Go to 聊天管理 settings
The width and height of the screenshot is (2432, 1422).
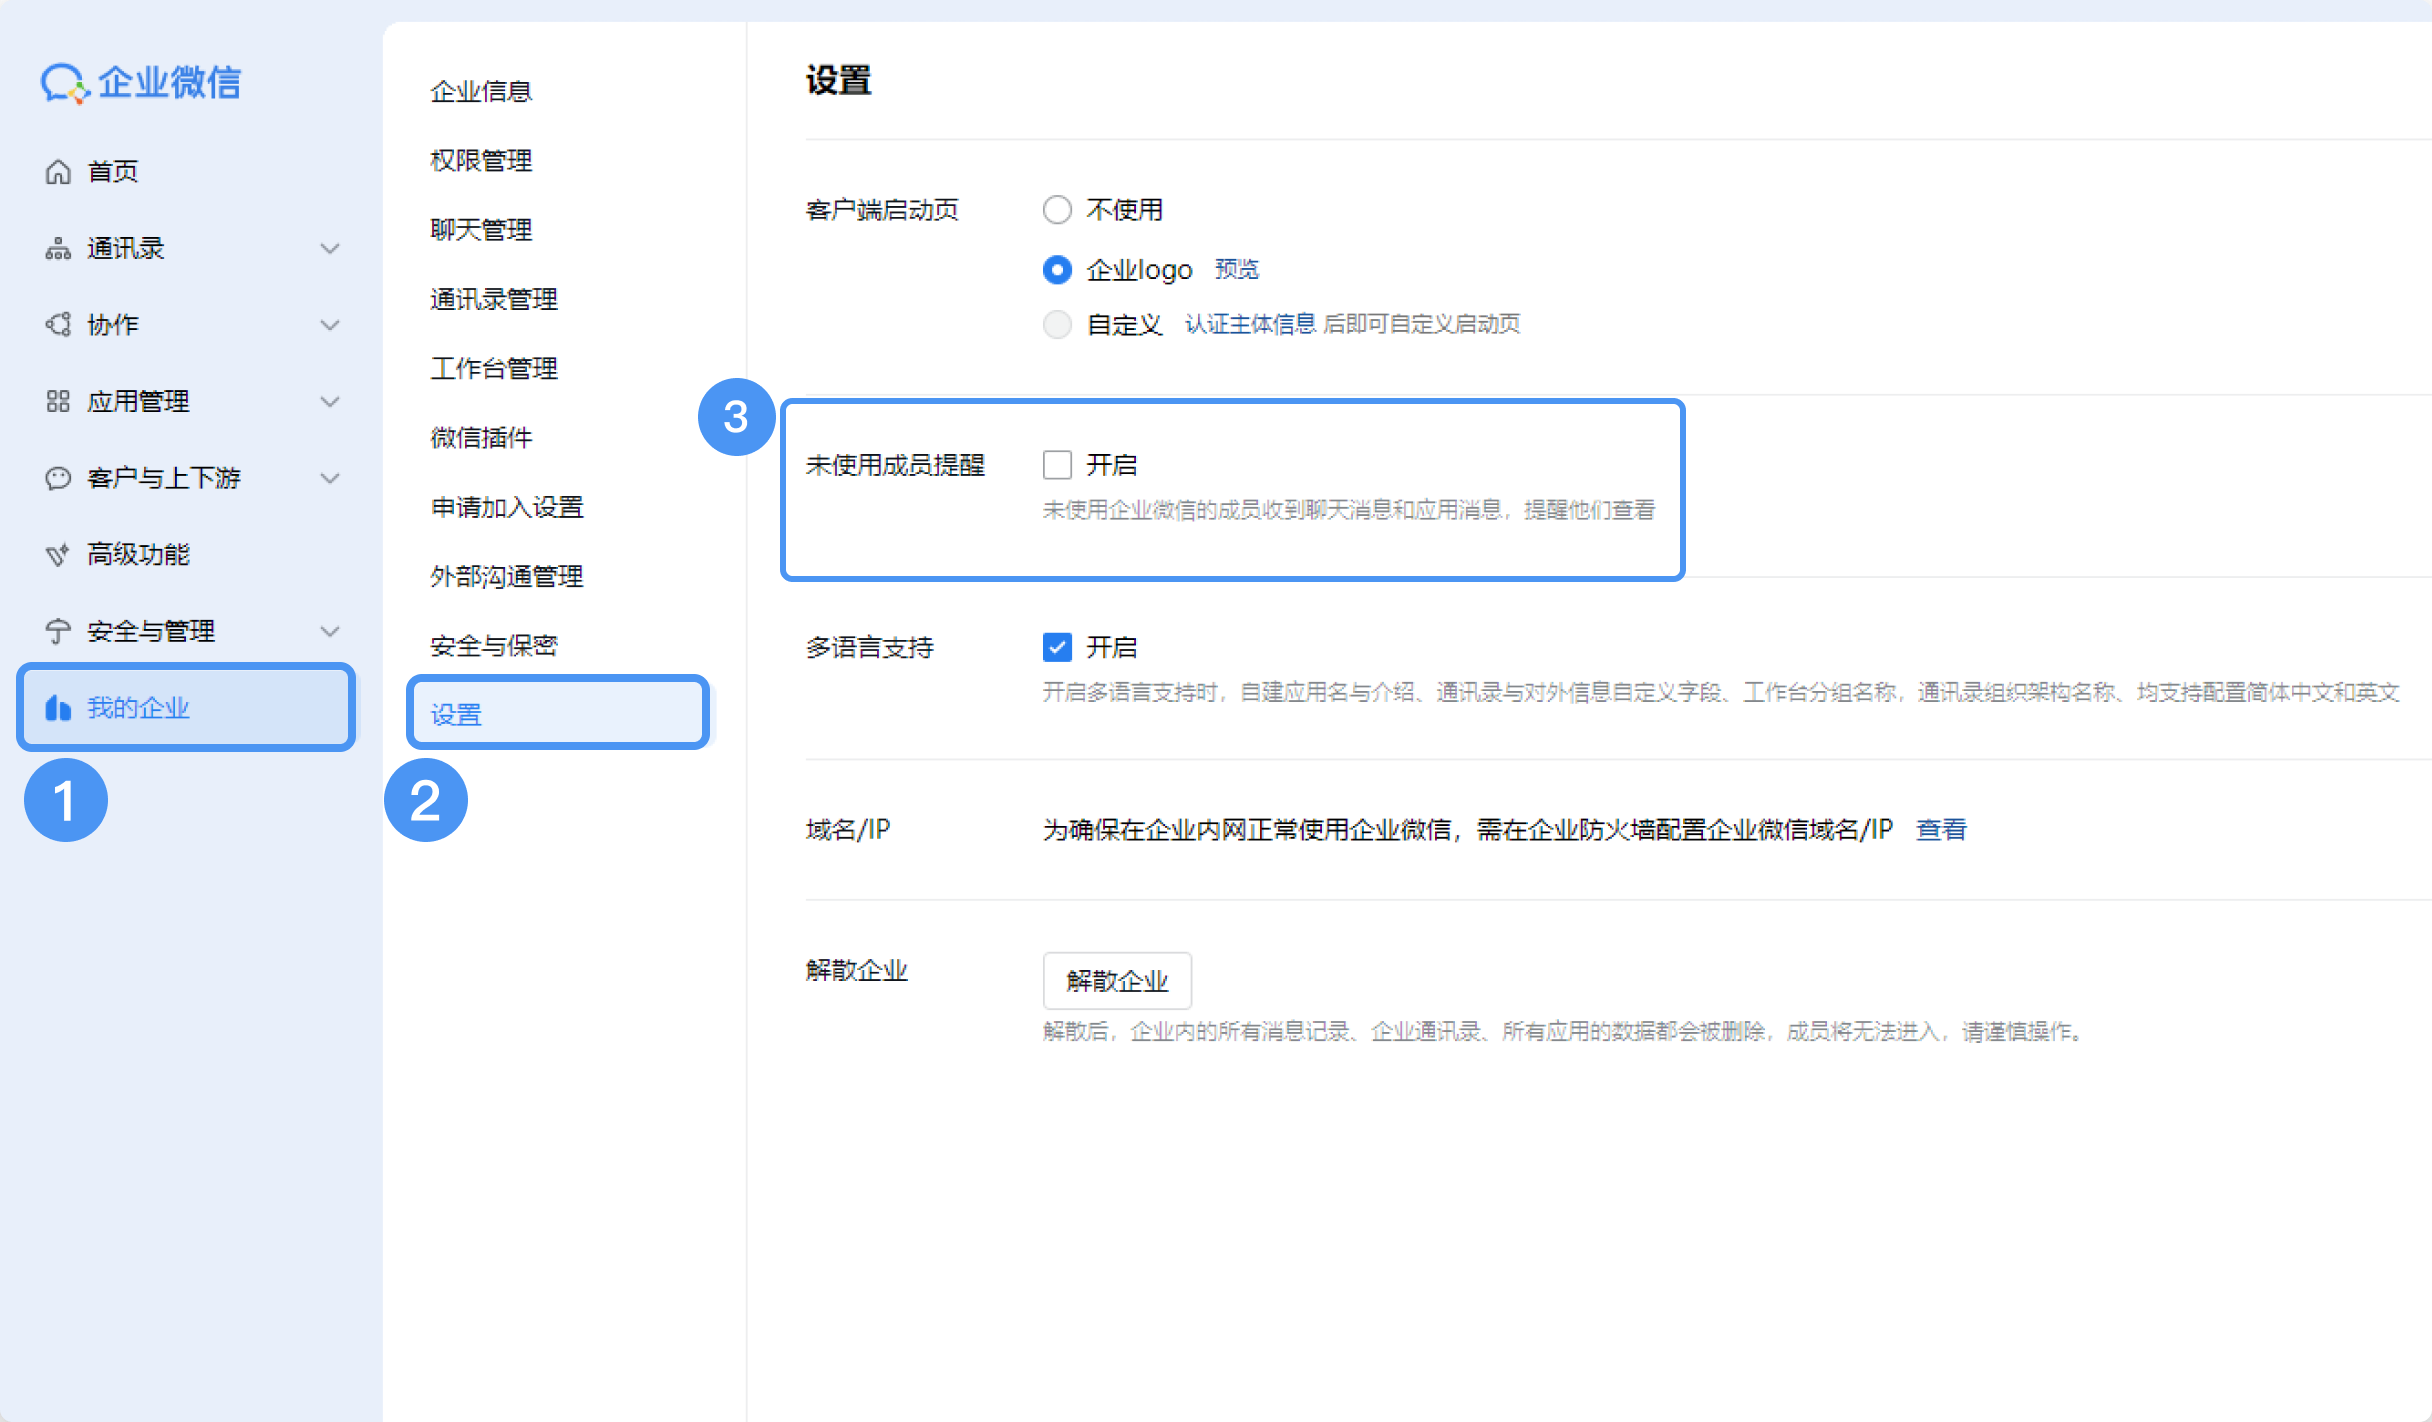click(481, 230)
